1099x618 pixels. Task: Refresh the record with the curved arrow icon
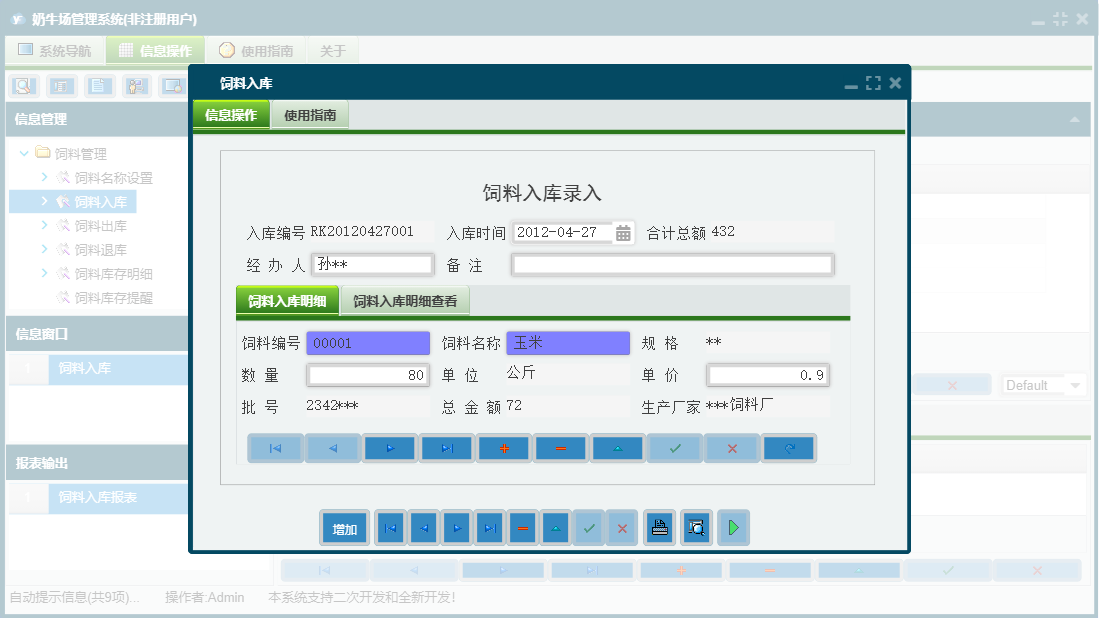point(788,448)
